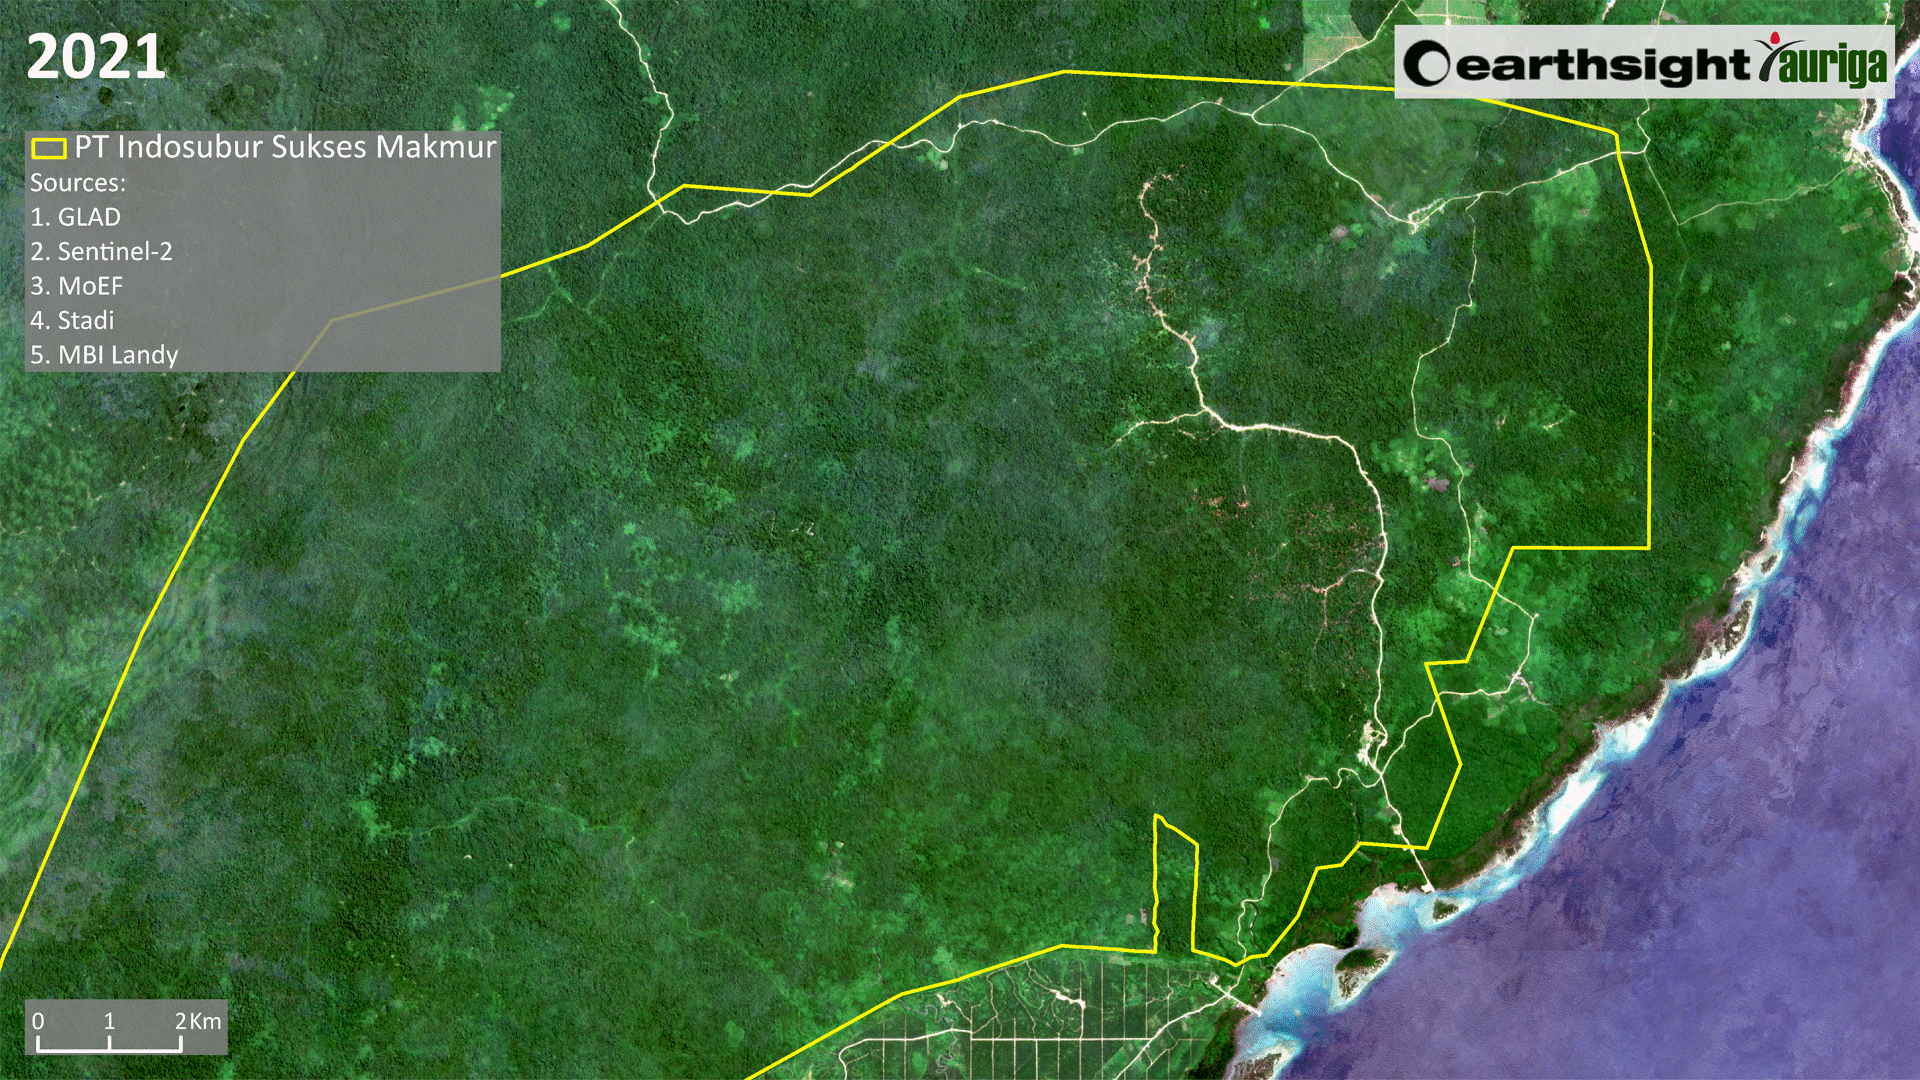Click the Sources heading in legend

[x=78, y=183]
